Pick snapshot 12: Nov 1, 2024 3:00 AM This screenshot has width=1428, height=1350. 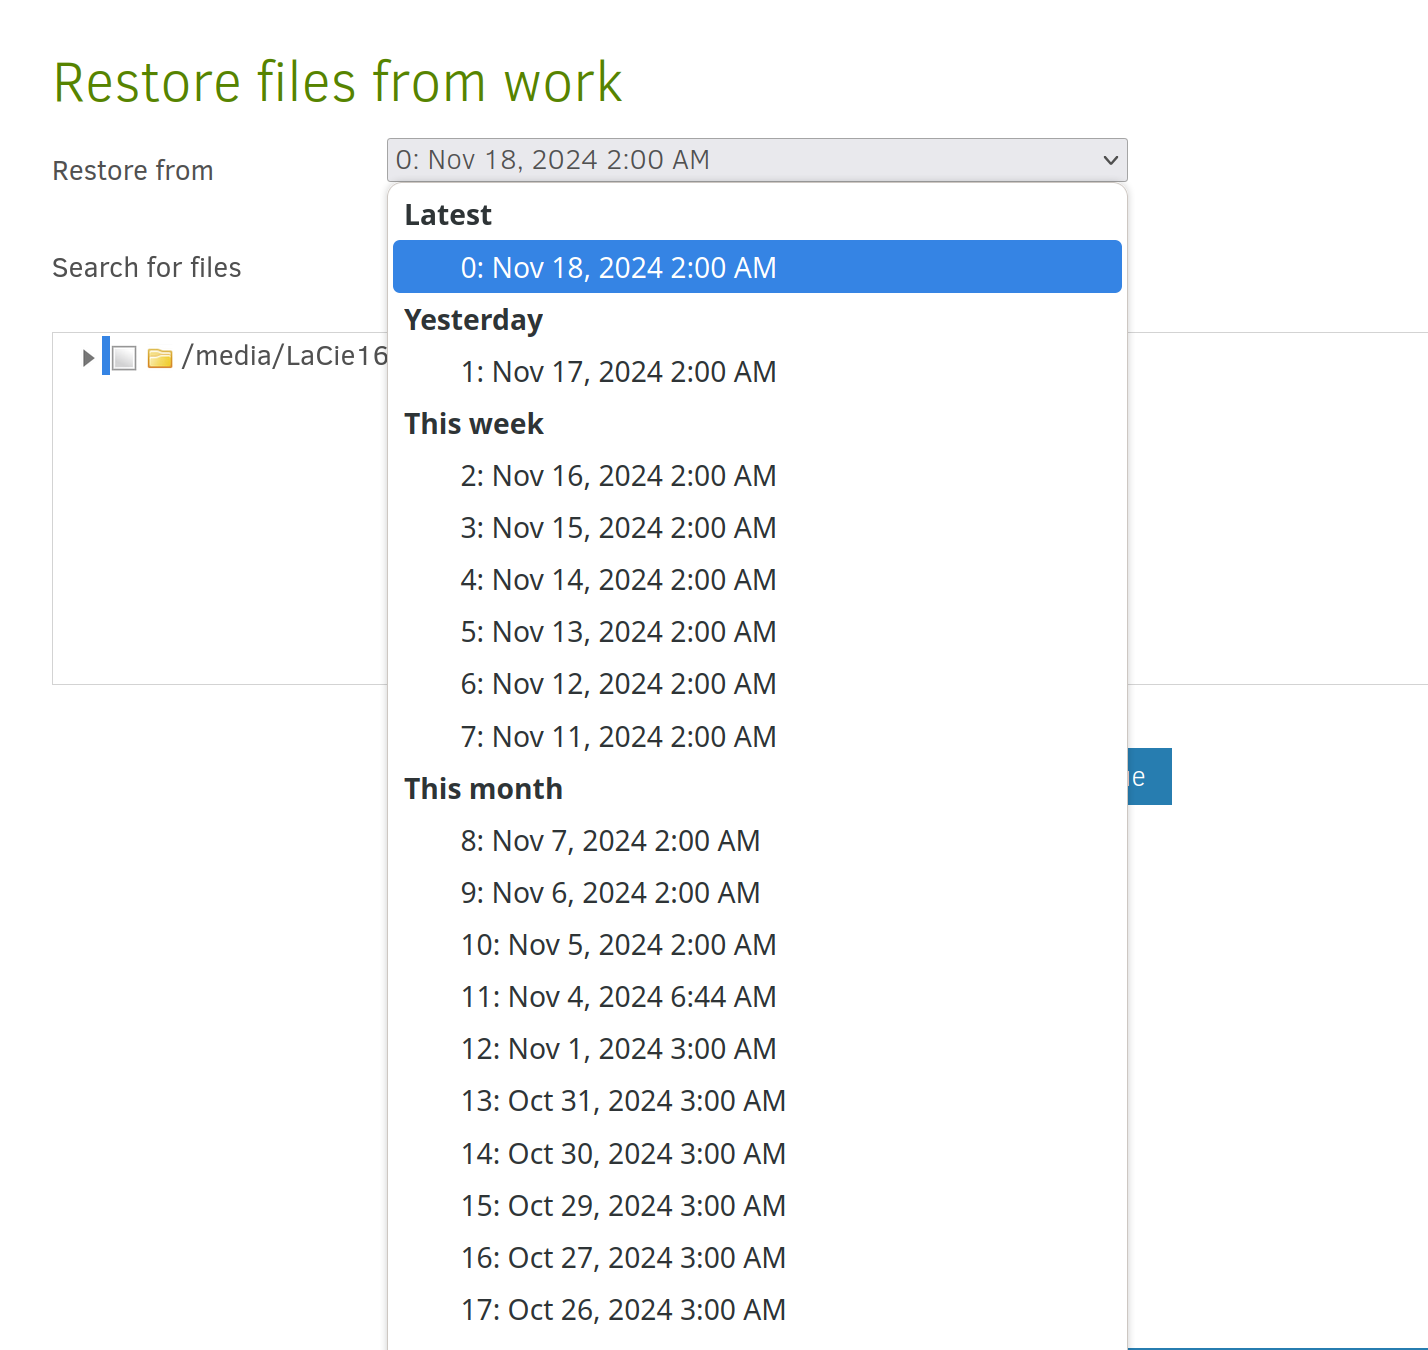617,1048
